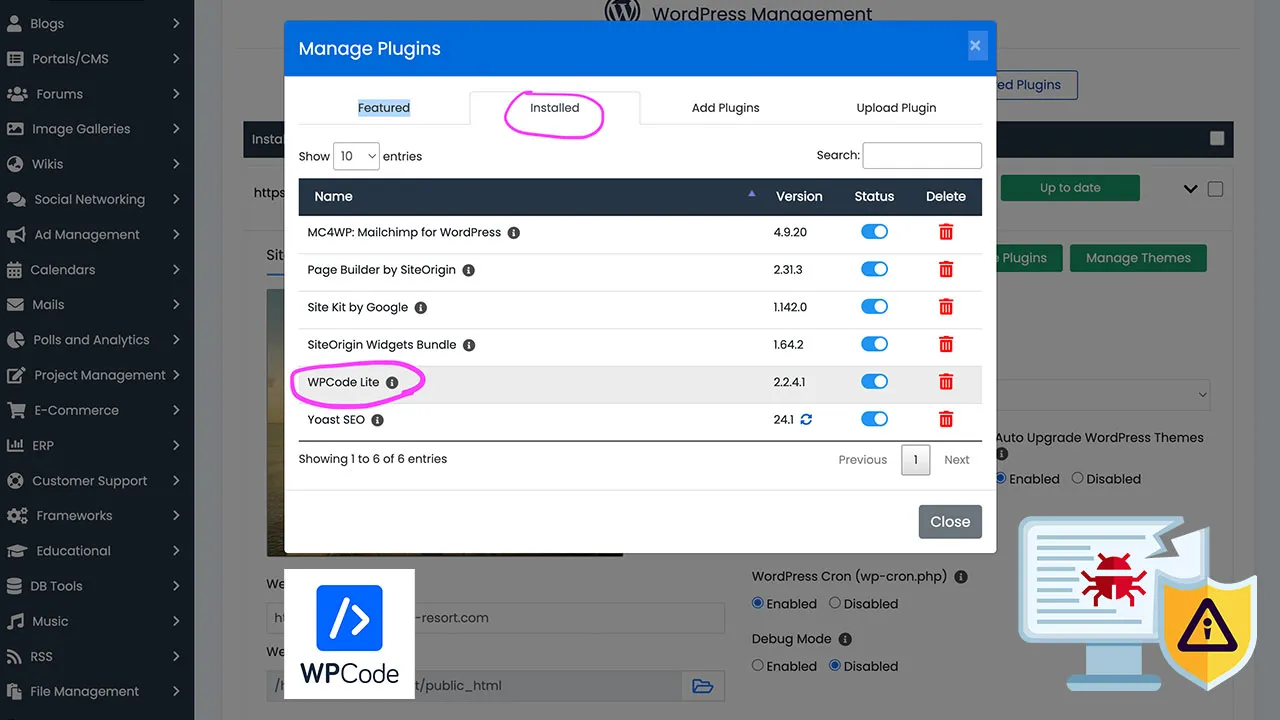Click the E-Commerce cart icon

click(16, 410)
